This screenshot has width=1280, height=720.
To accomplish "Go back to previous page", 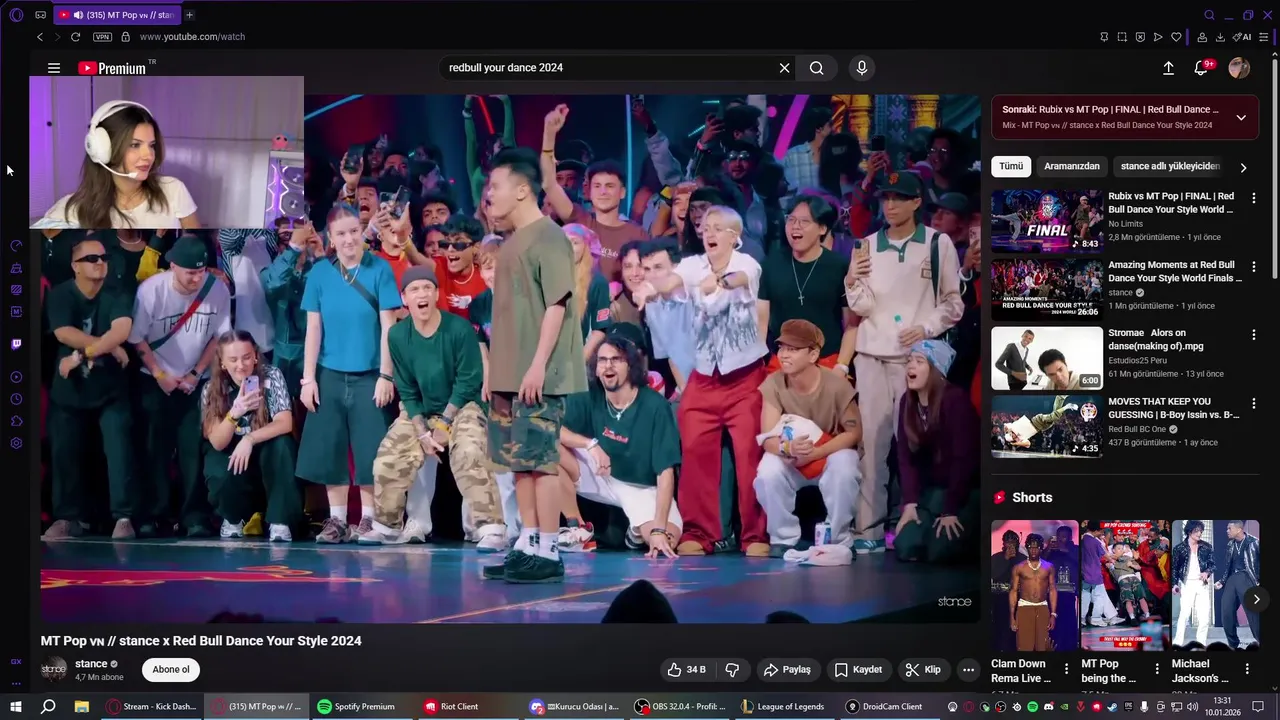I will tap(40, 37).
